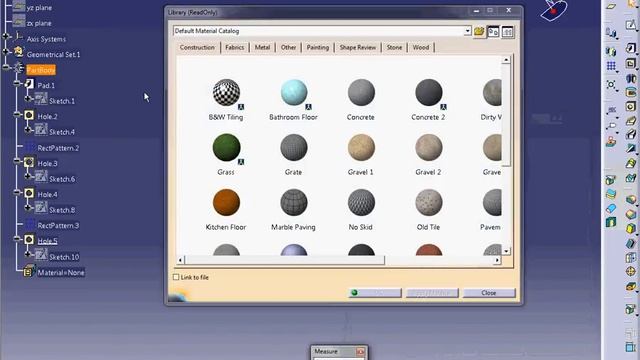Screen dimensions: 640x360
Task: Switch library to list details display
Action: (507, 31)
